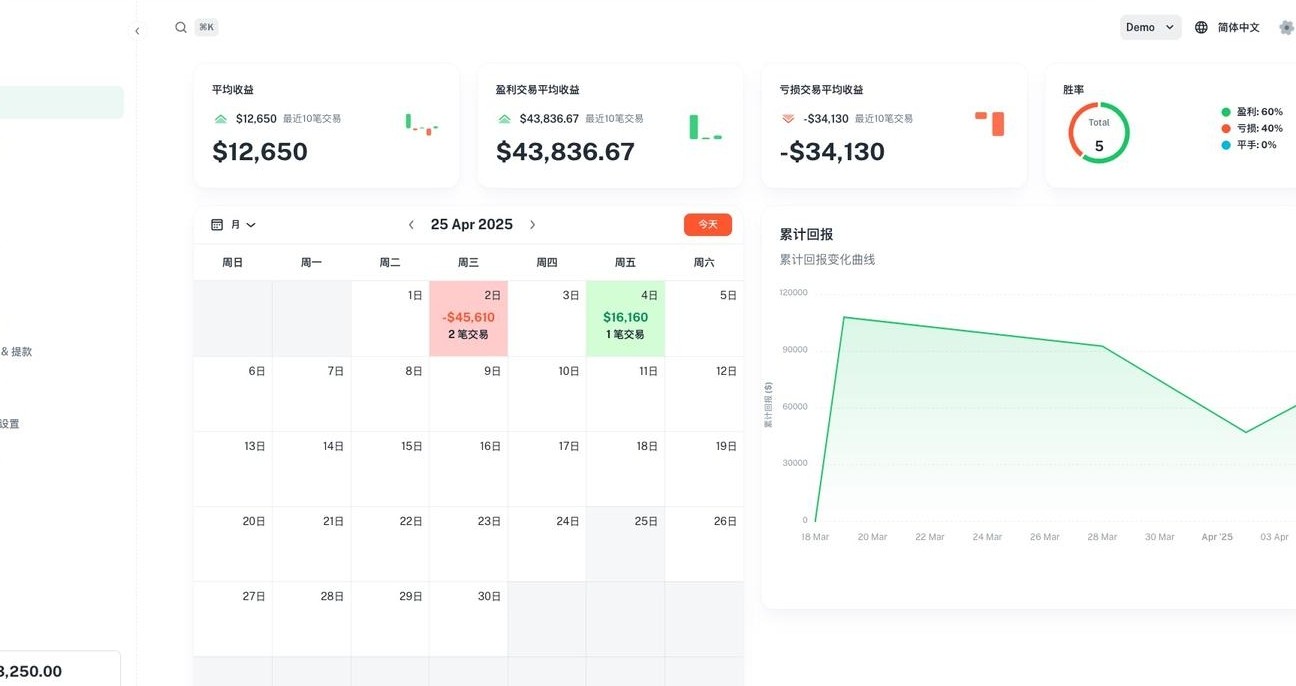
Task: Click the green up-arrow icon in 平均收益 card
Action: pos(221,119)
